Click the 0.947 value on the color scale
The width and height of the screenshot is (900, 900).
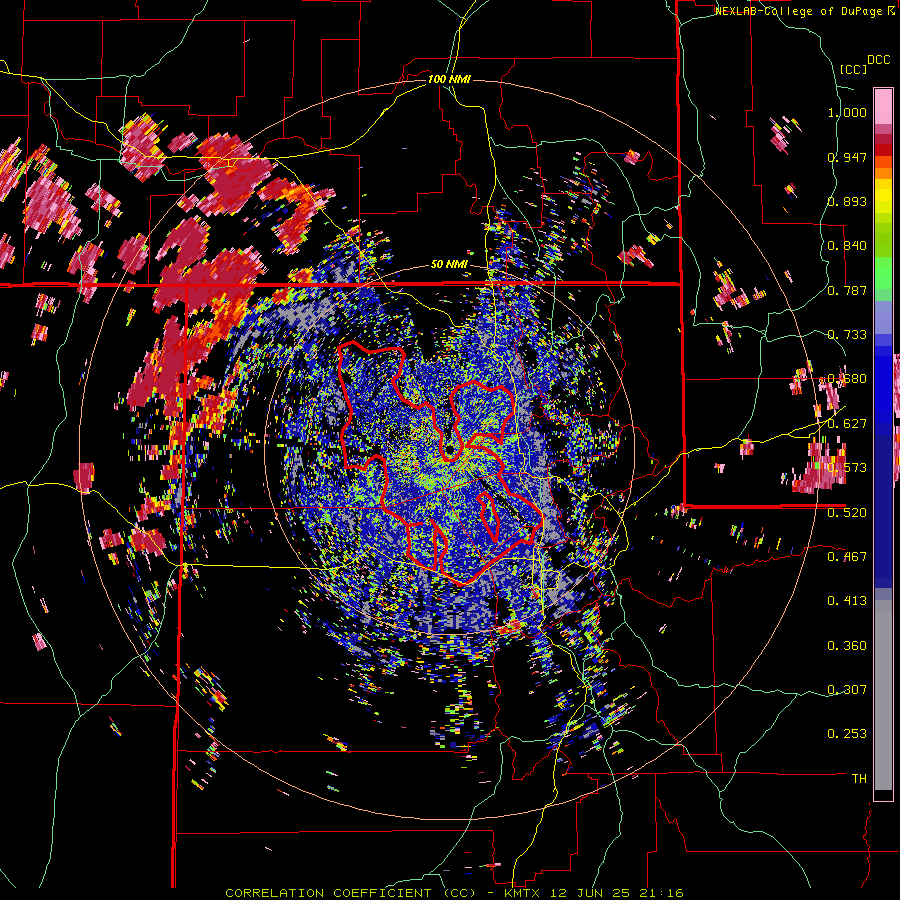pos(847,157)
